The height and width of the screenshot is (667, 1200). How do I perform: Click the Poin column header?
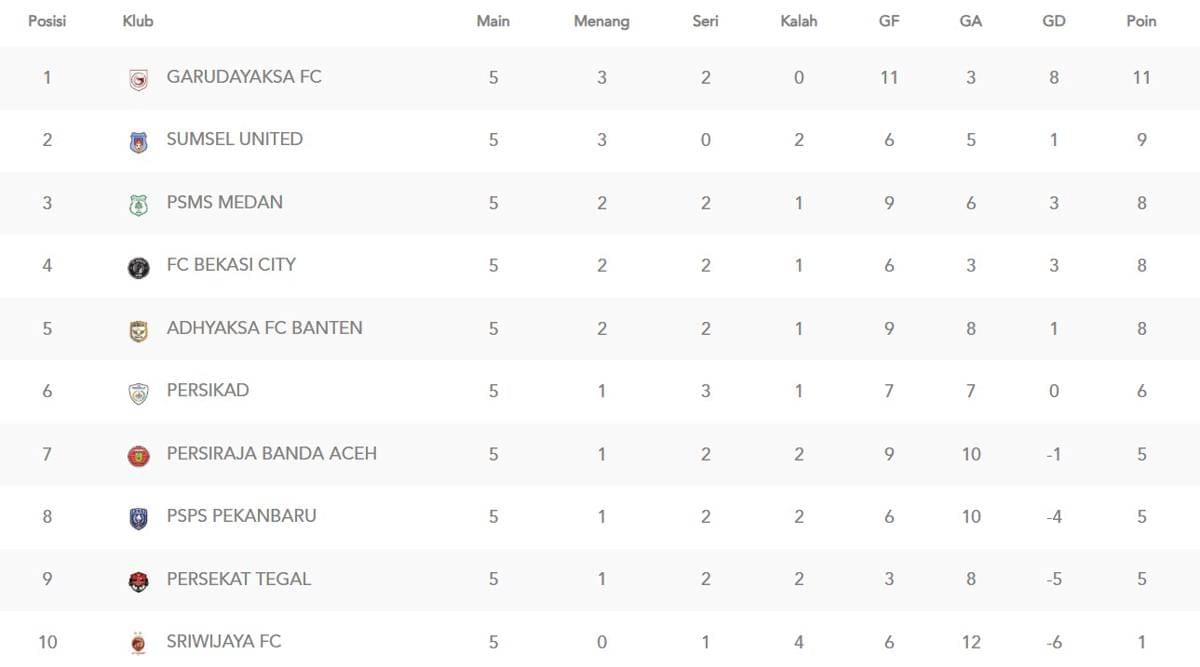tap(1141, 21)
